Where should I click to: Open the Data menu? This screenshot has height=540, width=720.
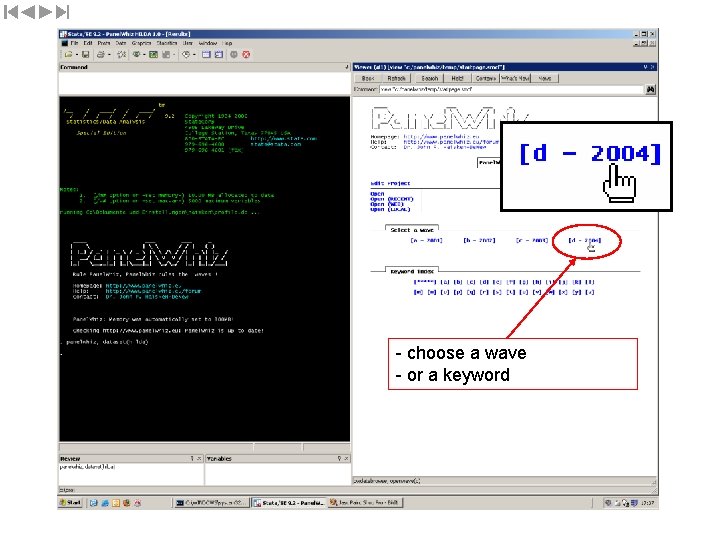(121, 43)
